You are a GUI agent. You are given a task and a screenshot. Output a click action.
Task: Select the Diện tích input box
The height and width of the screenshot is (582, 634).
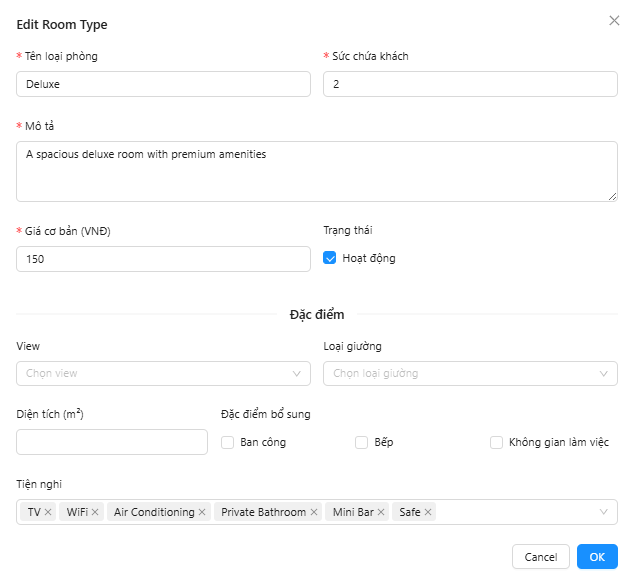click(x=112, y=442)
